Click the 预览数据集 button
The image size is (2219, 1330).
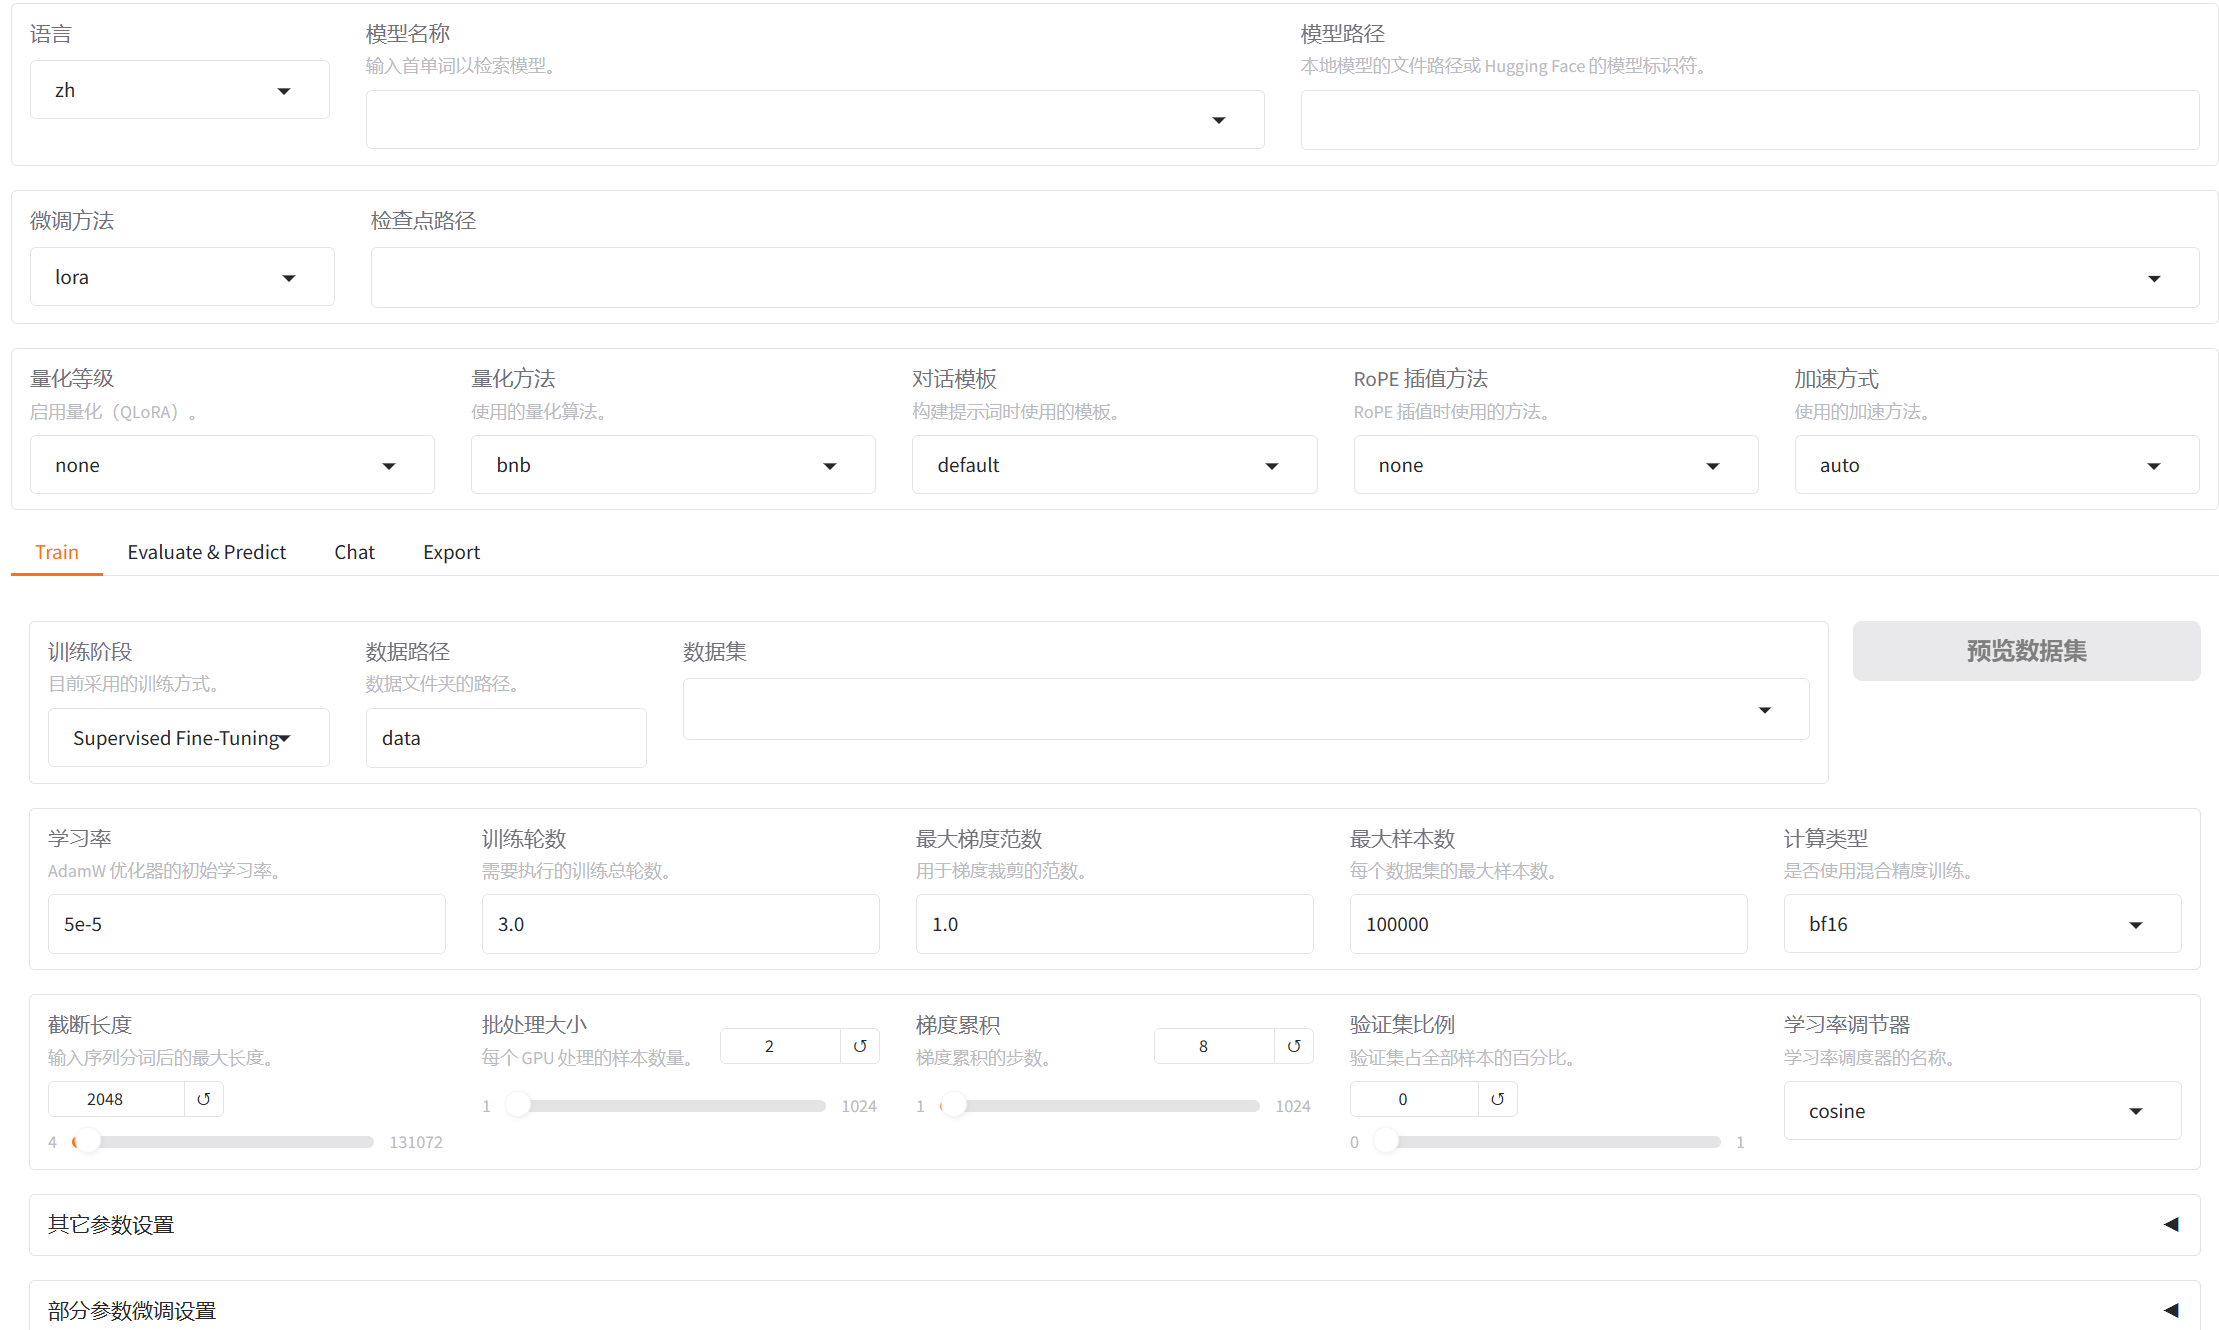coord(2025,651)
